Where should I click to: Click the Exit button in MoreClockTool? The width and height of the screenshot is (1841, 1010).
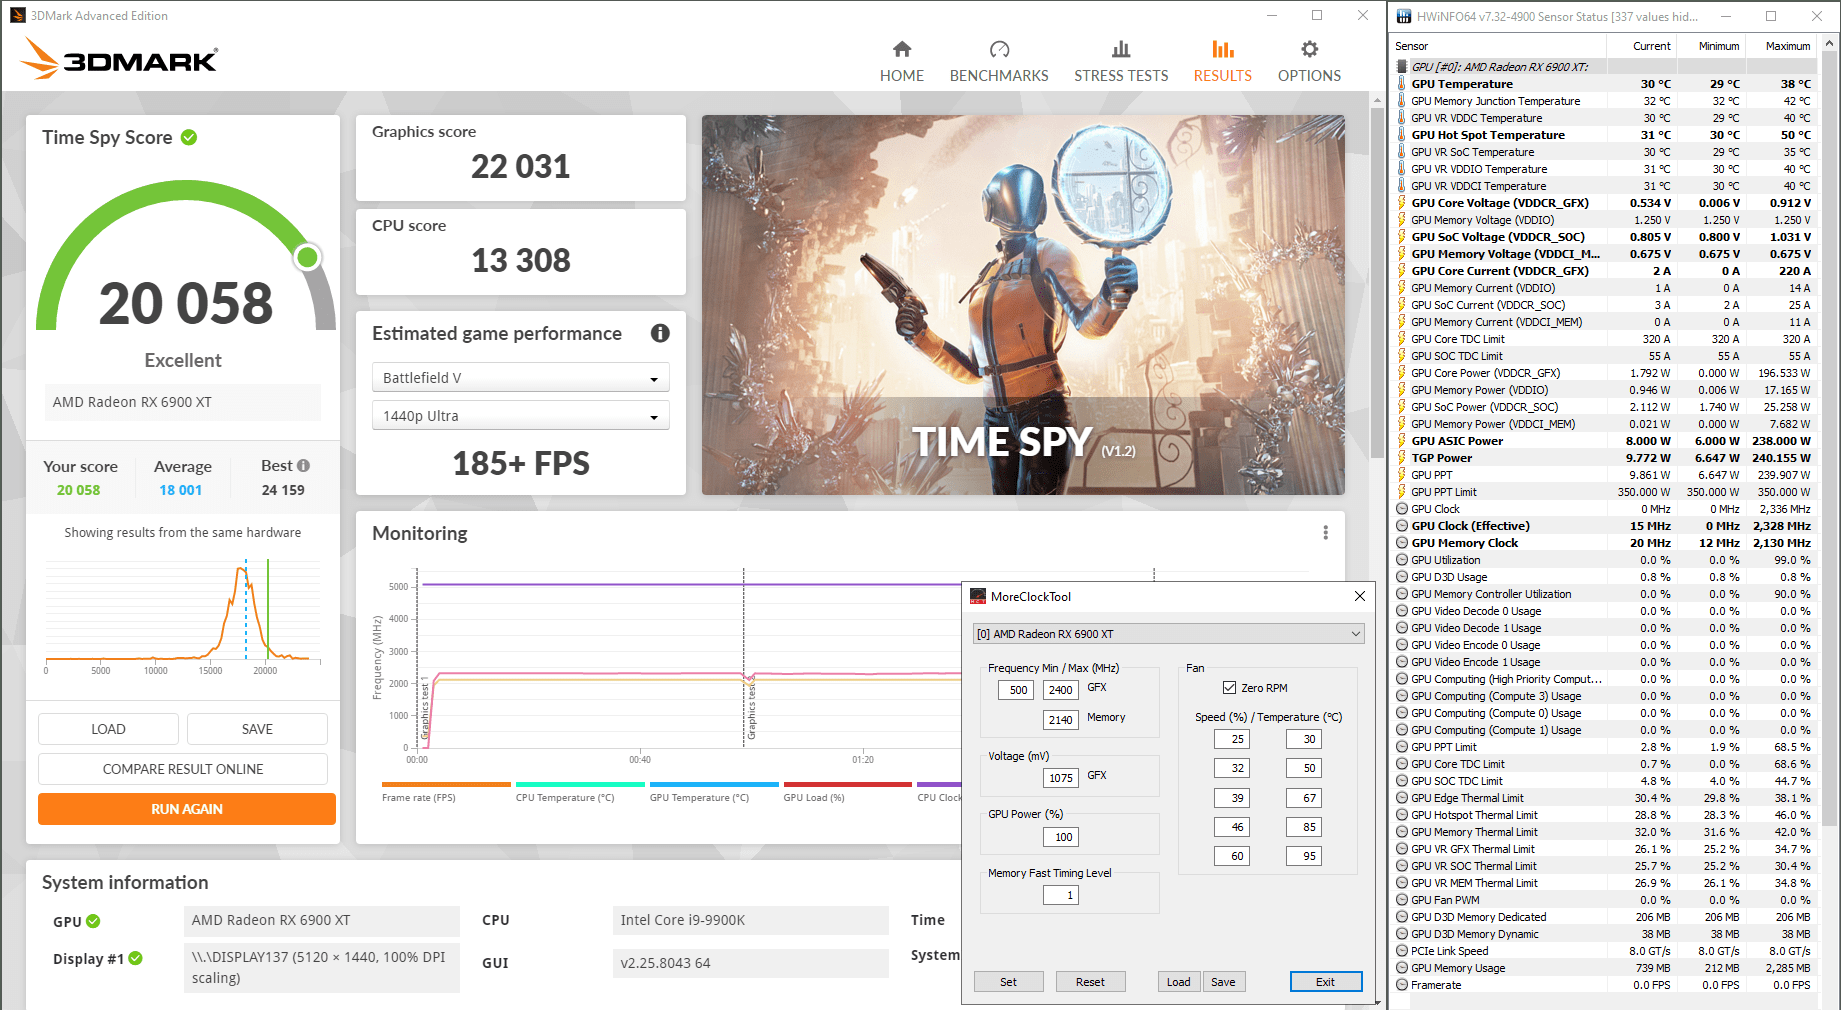pyautogui.click(x=1325, y=982)
